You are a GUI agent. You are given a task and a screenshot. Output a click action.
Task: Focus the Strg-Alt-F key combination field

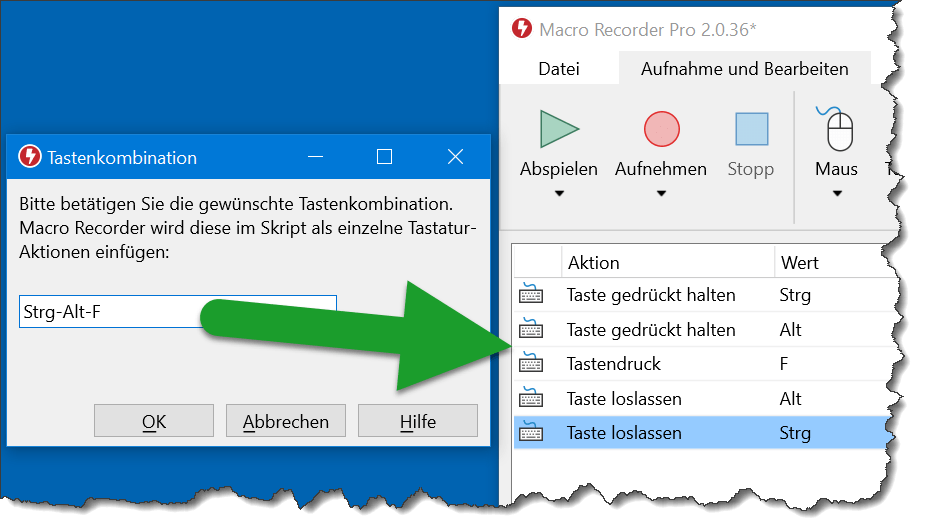pos(177,312)
